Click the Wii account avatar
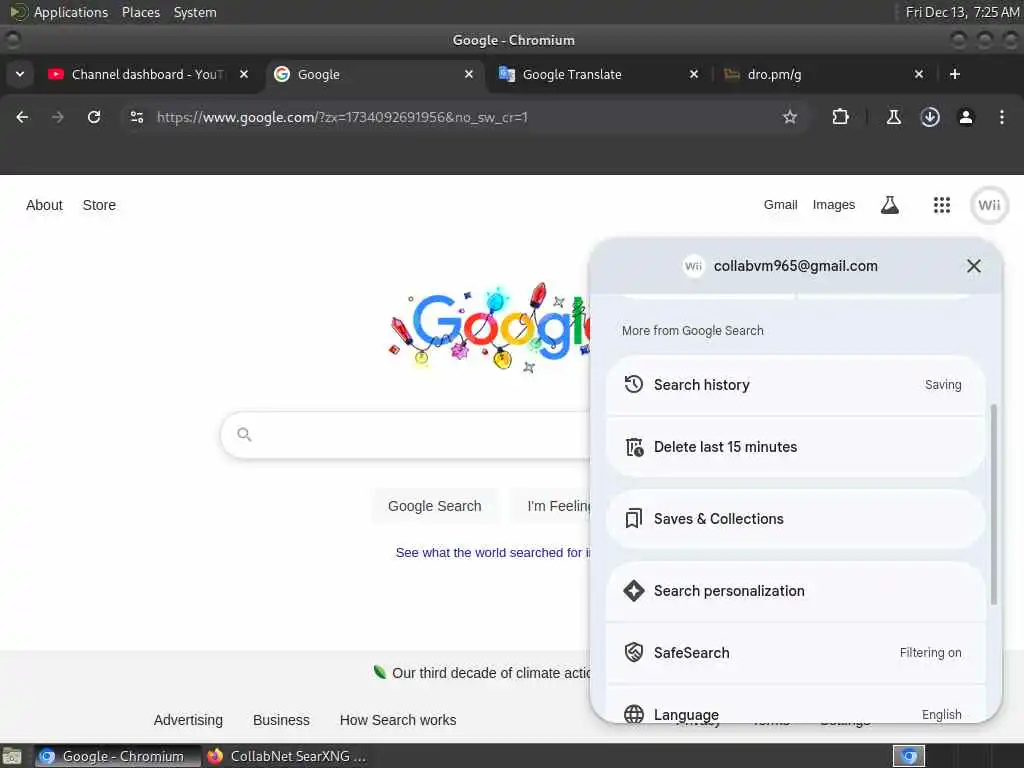The width and height of the screenshot is (1024, 768). tap(989, 205)
